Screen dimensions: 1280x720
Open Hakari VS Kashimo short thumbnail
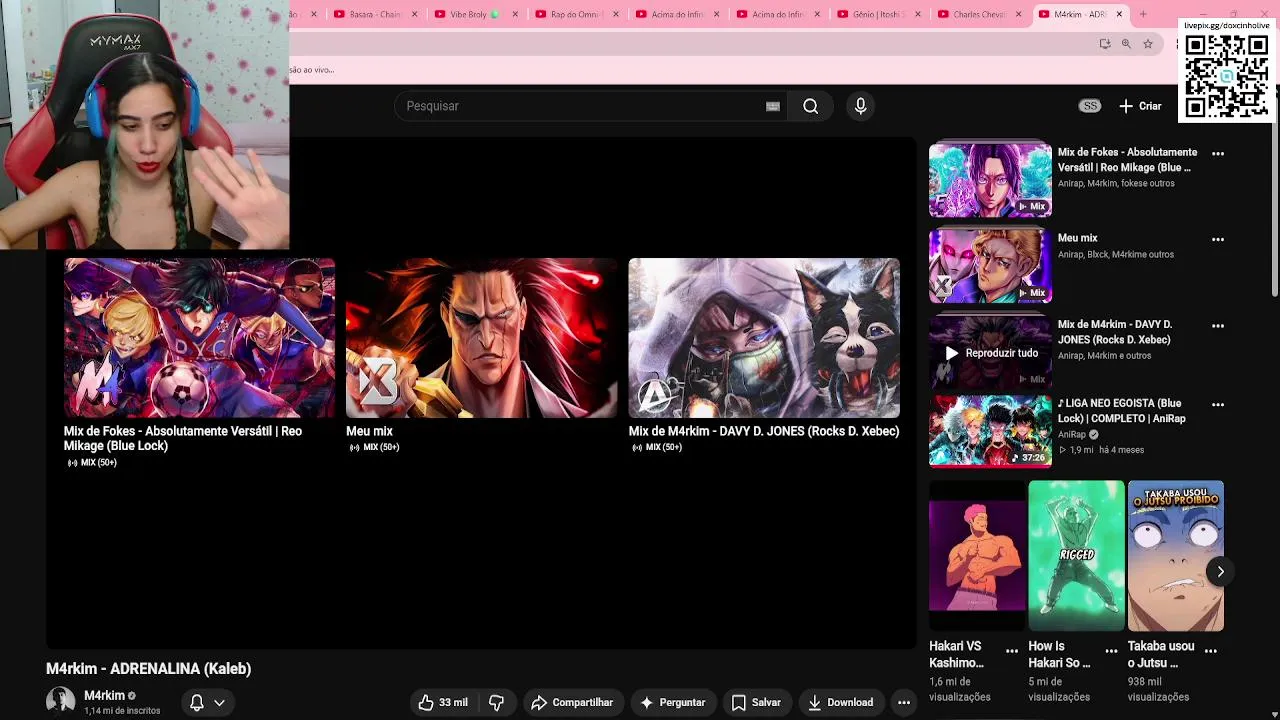[977, 556]
